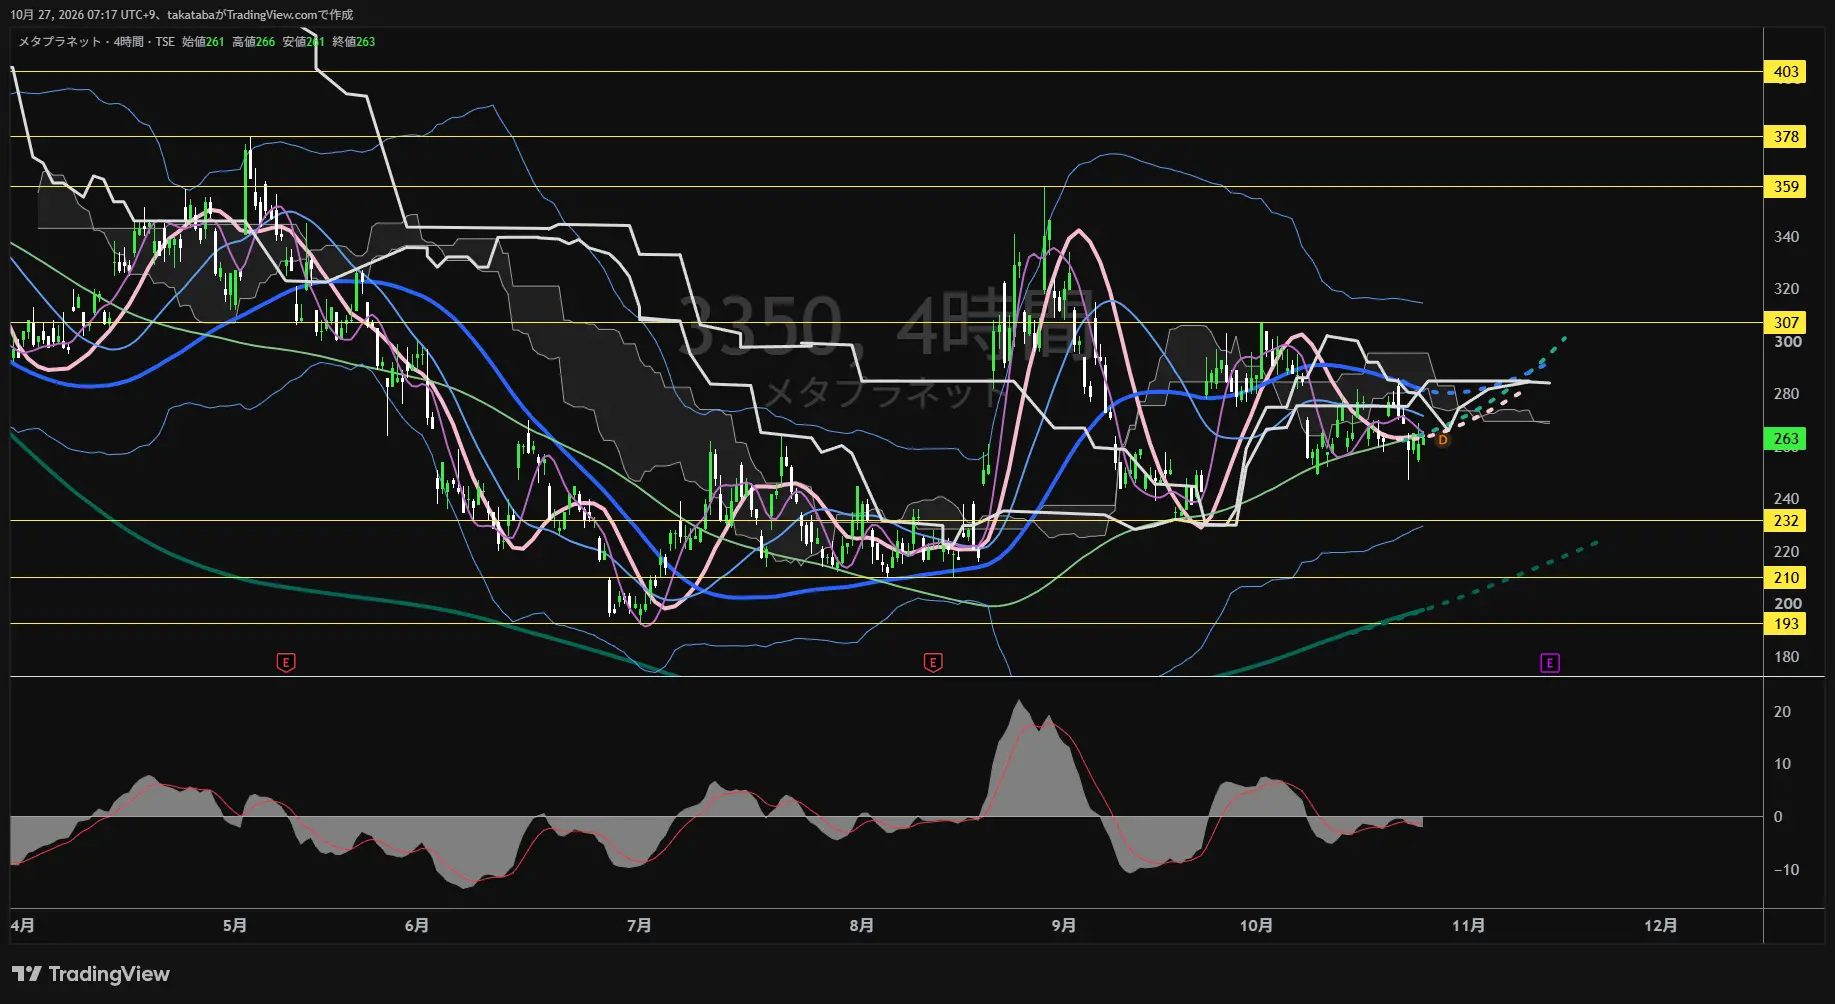1835x1004 pixels.
Task: Select the yellow 359 price level label
Action: [x=1786, y=187]
